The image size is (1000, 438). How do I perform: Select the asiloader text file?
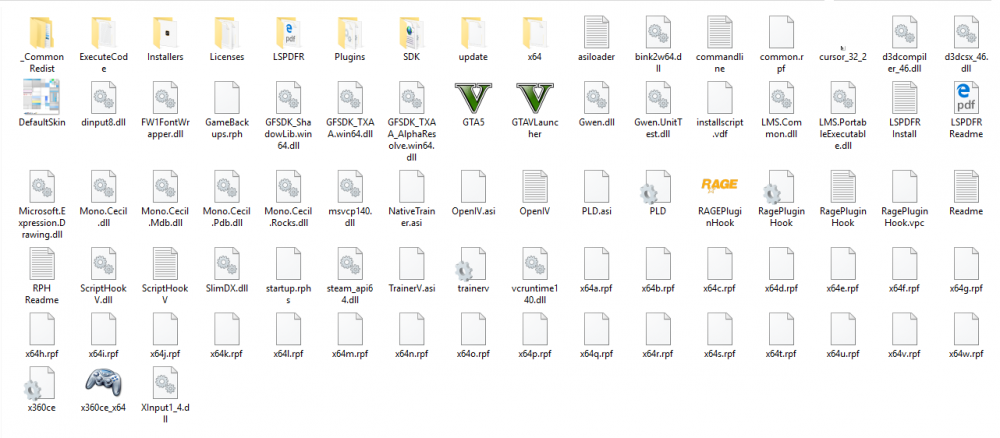pyautogui.click(x=597, y=33)
